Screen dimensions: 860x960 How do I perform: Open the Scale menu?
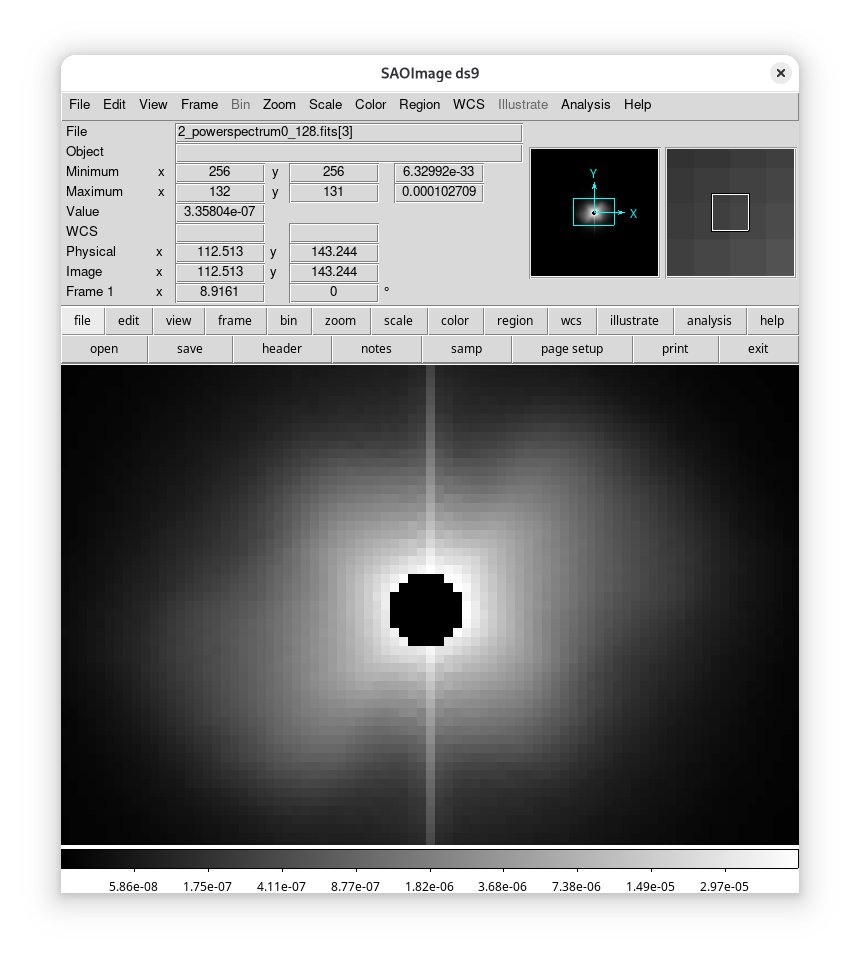coord(325,104)
